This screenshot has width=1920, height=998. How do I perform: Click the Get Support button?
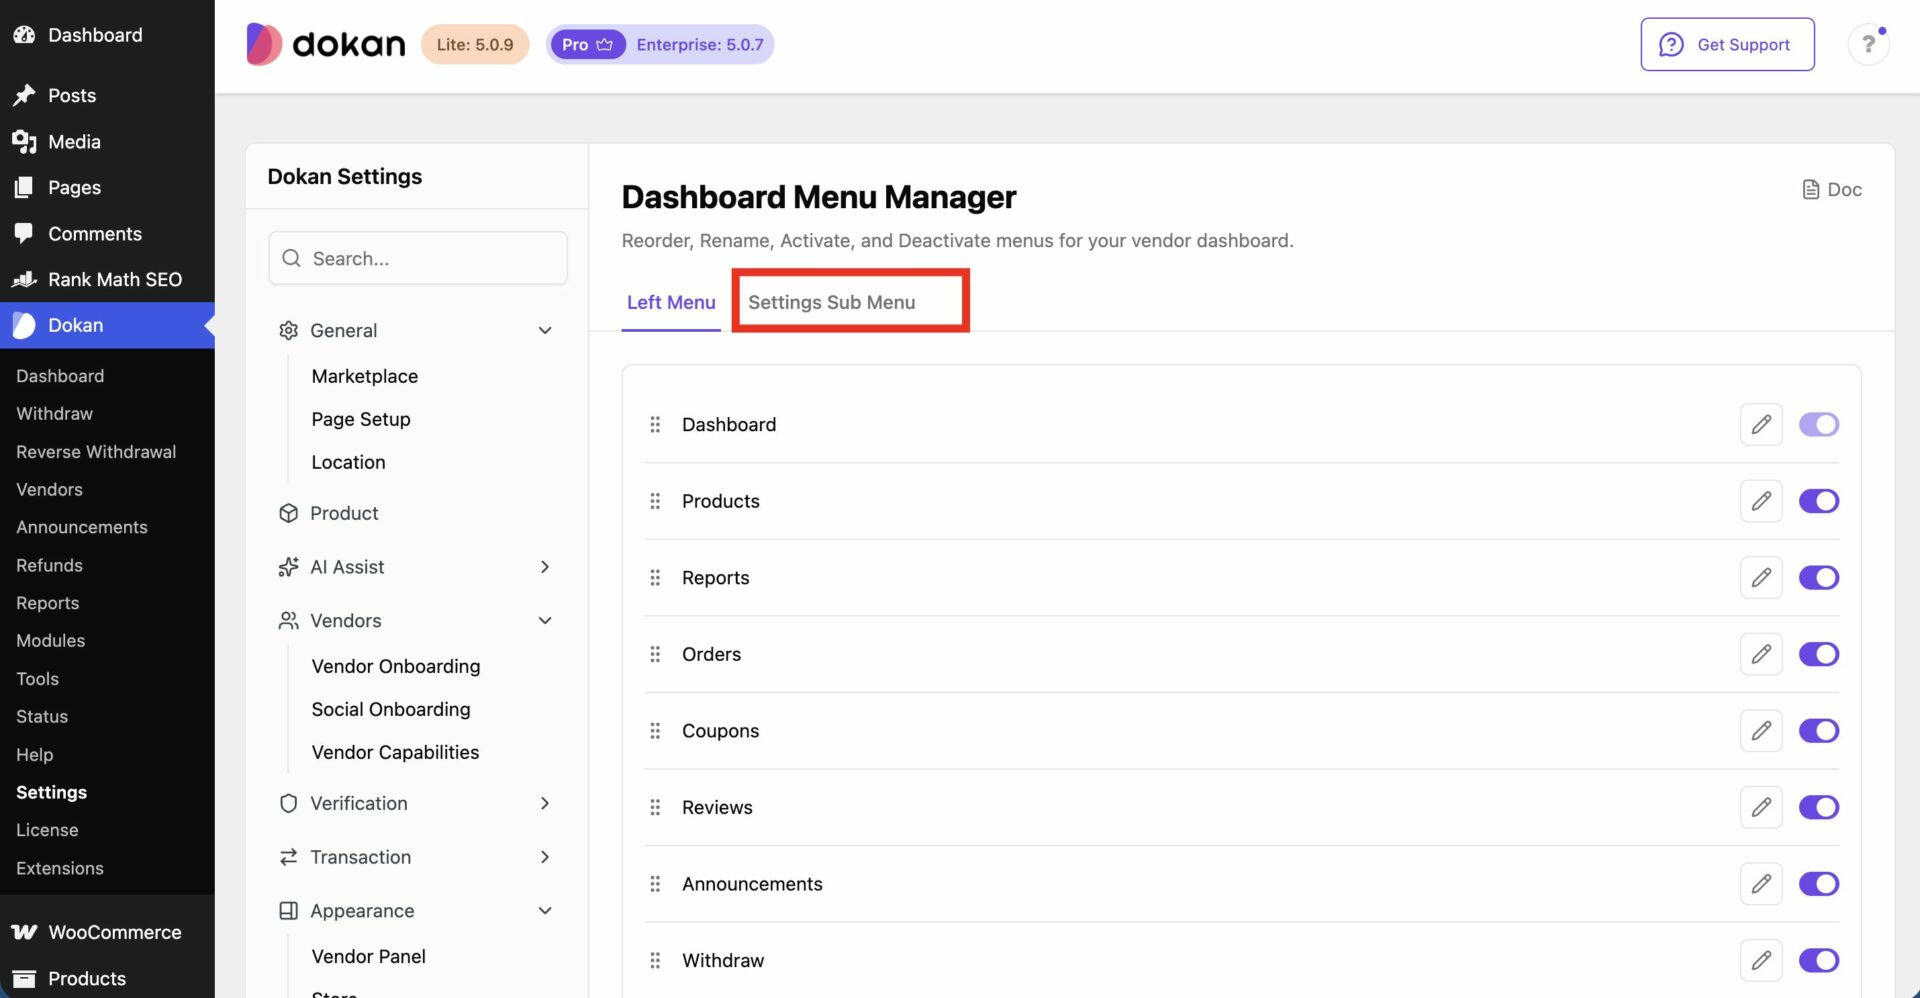pyautogui.click(x=1727, y=44)
